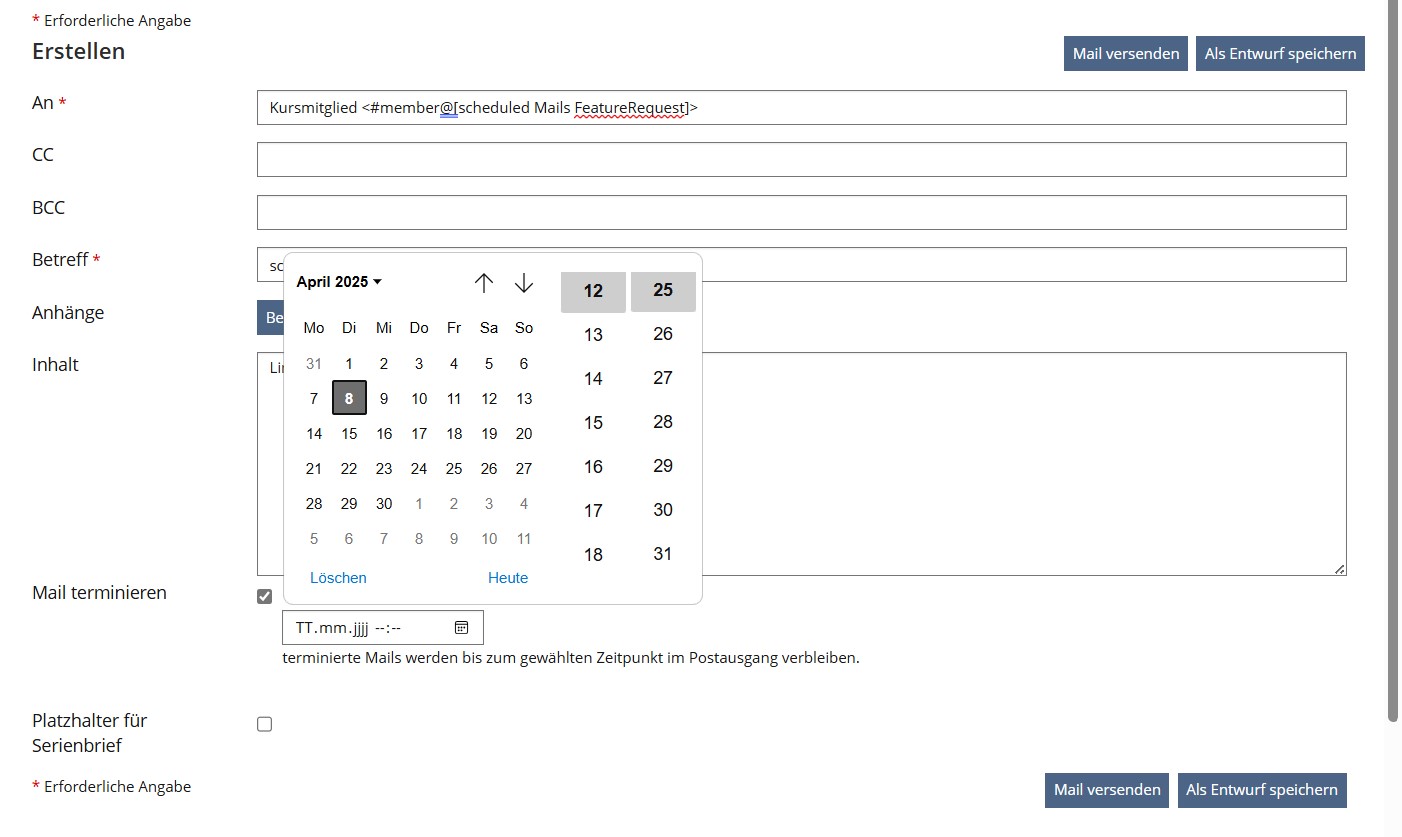Select hour 14 in time picker
This screenshot has height=837, width=1402.
(593, 379)
